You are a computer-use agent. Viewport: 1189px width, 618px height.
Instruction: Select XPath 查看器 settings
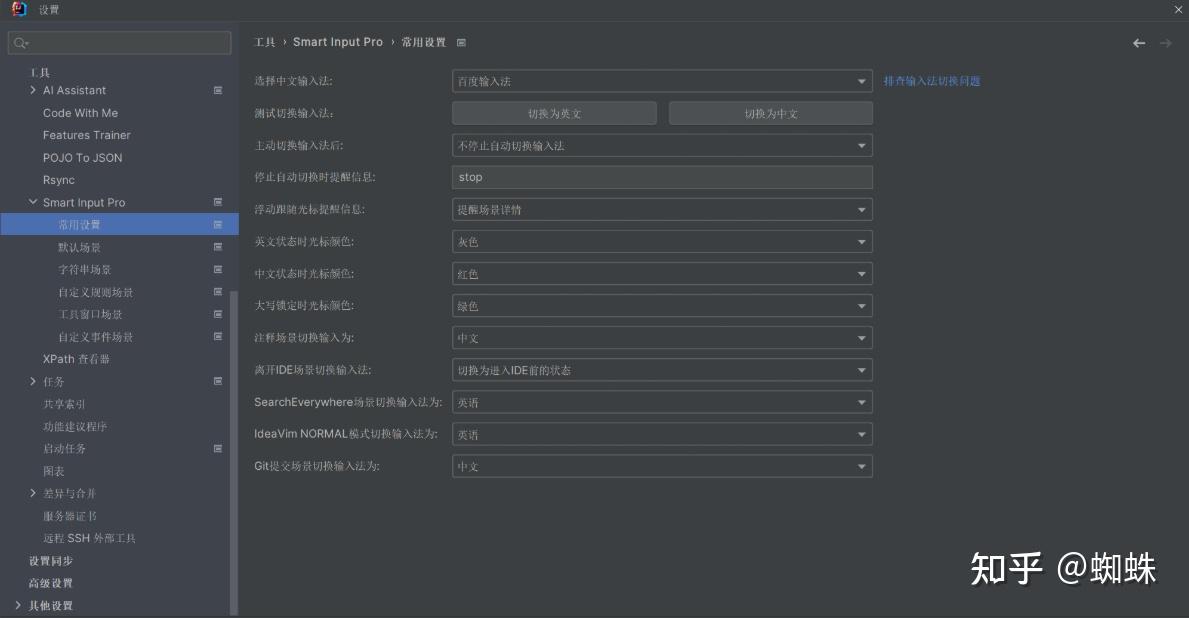pyautogui.click(x=76, y=359)
